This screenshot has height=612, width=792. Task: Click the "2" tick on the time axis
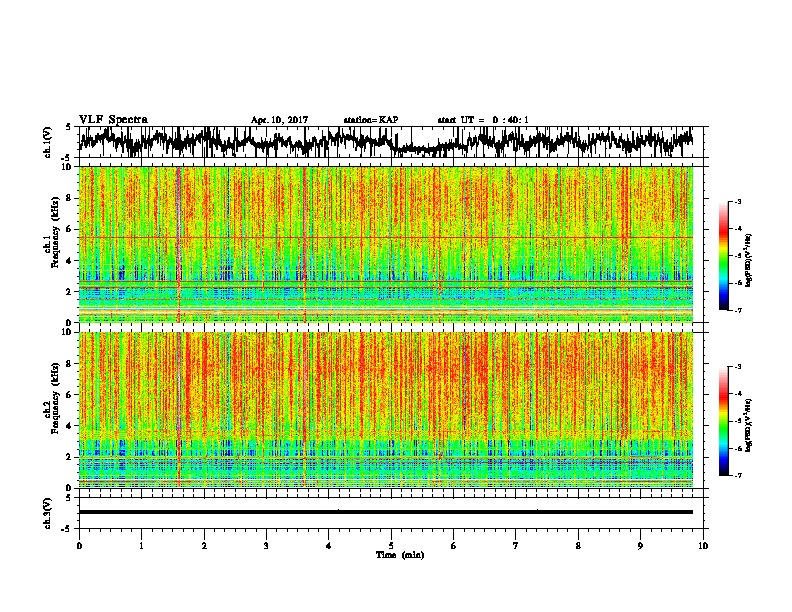[x=204, y=546]
